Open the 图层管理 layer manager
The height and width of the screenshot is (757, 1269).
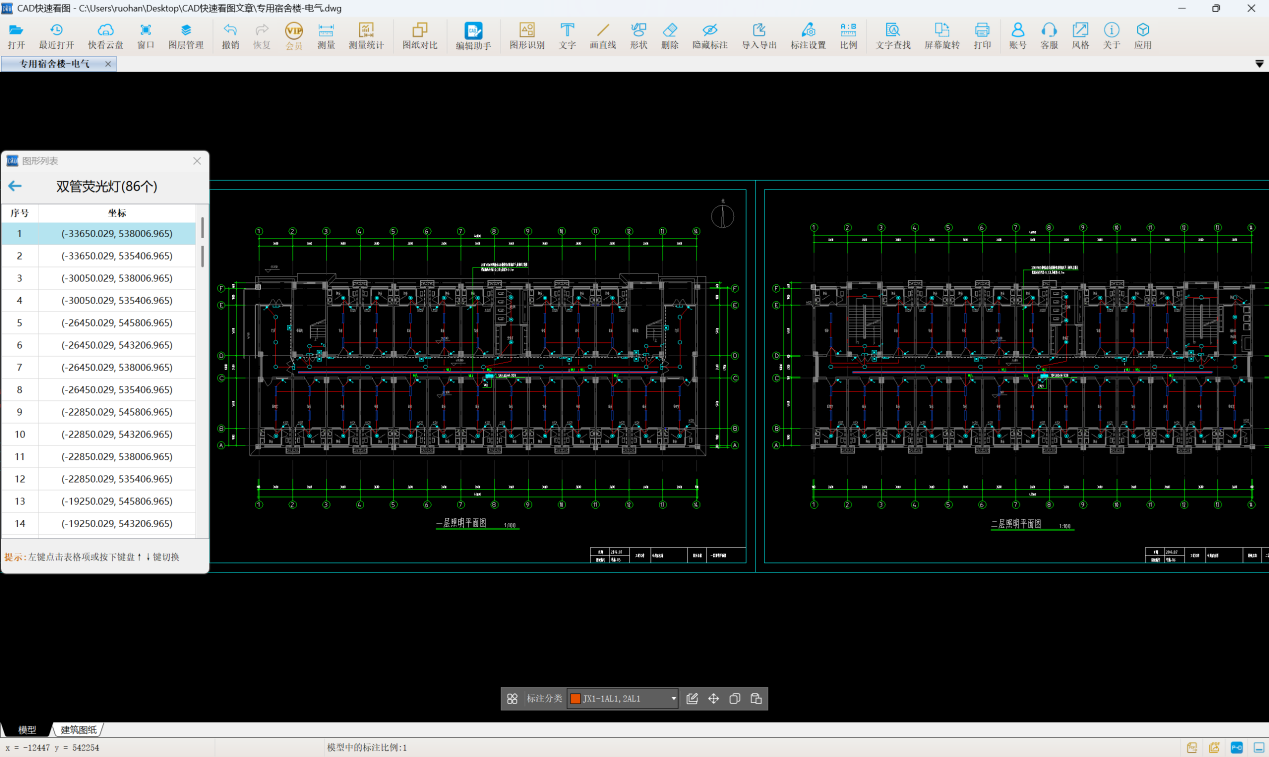coord(185,36)
